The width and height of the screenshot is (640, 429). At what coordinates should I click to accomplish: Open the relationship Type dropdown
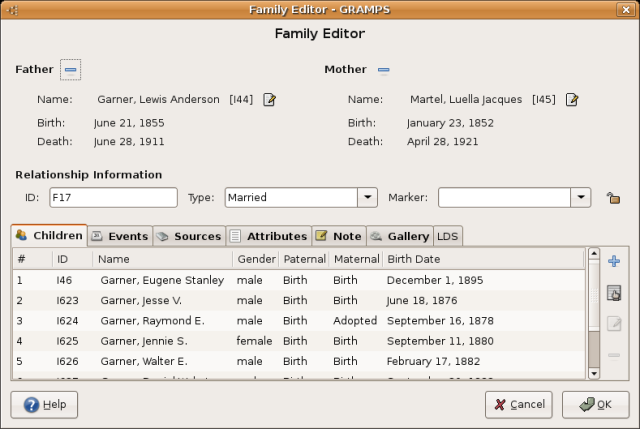(367, 198)
